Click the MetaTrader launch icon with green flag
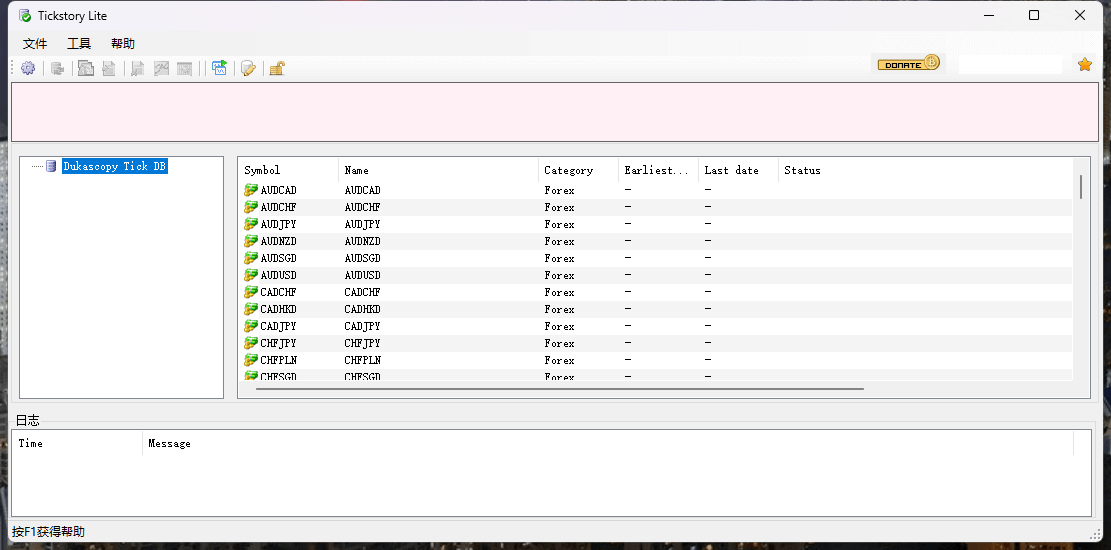1111x550 pixels. click(x=219, y=68)
